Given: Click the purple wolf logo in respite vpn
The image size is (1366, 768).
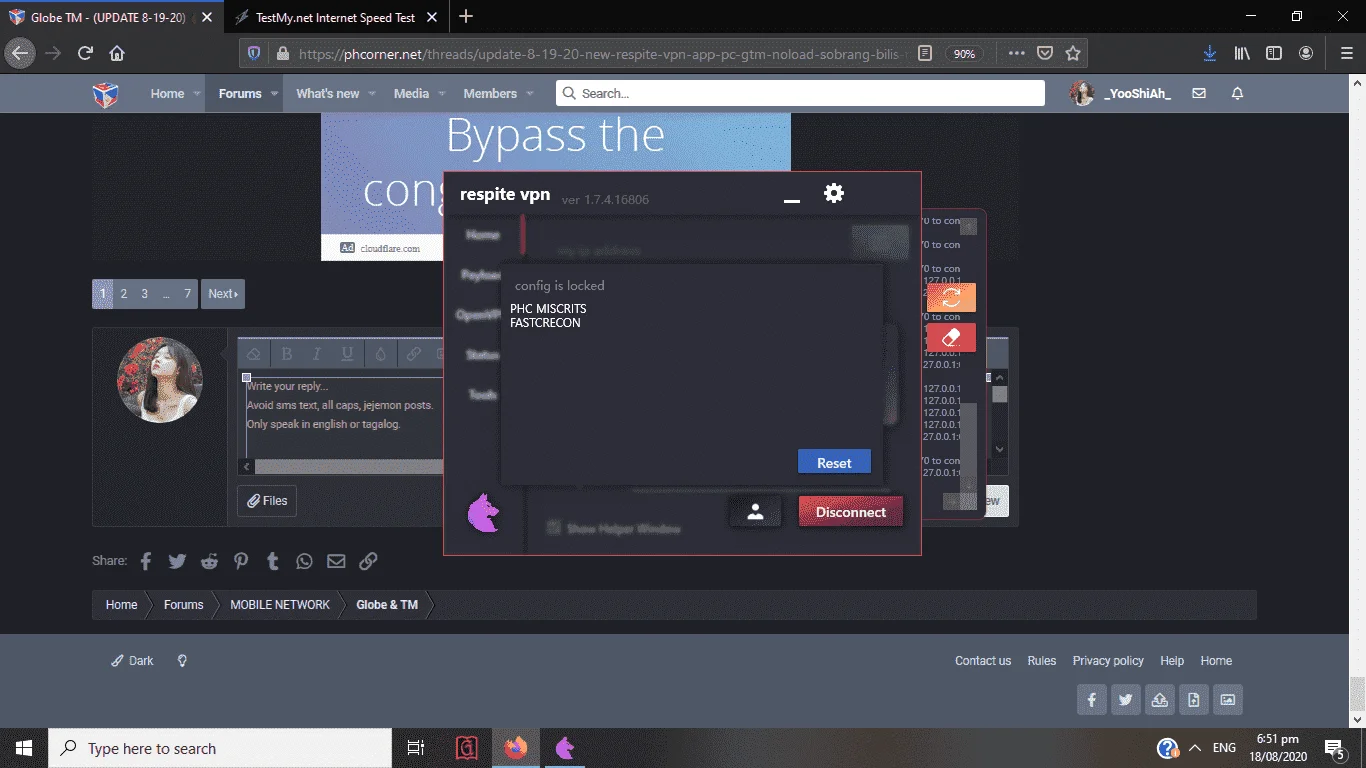Looking at the screenshot, I should tap(484, 514).
